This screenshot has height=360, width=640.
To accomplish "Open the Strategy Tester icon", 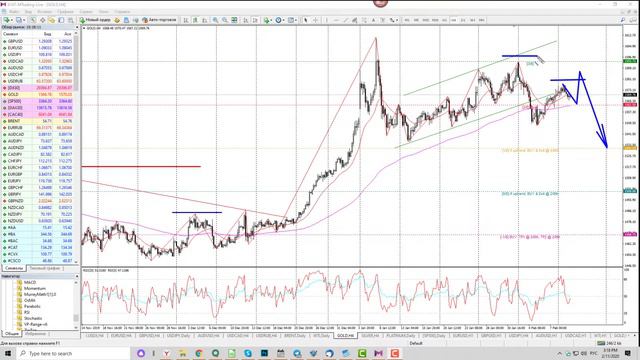I will pos(71,20).
